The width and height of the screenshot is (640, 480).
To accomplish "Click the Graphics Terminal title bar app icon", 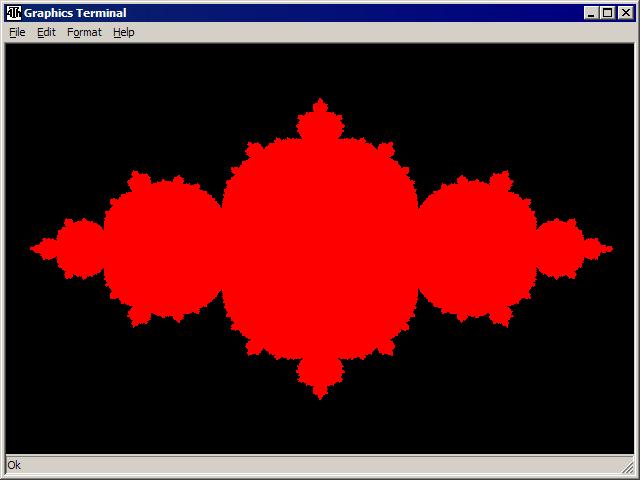I will pyautogui.click(x=14, y=13).
